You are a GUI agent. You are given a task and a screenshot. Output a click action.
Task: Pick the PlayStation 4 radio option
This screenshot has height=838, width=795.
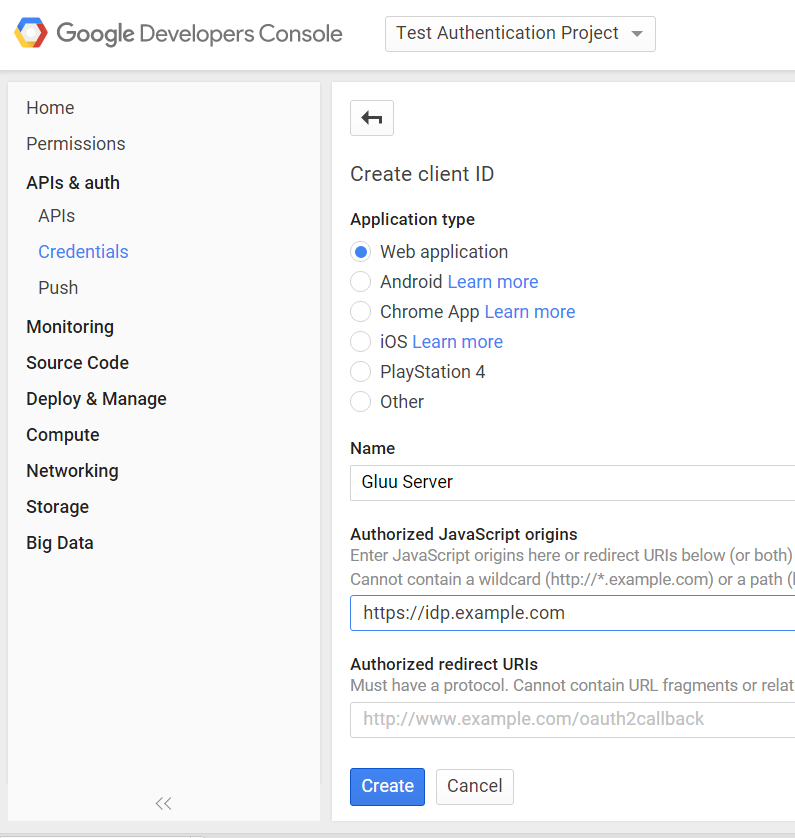click(361, 372)
